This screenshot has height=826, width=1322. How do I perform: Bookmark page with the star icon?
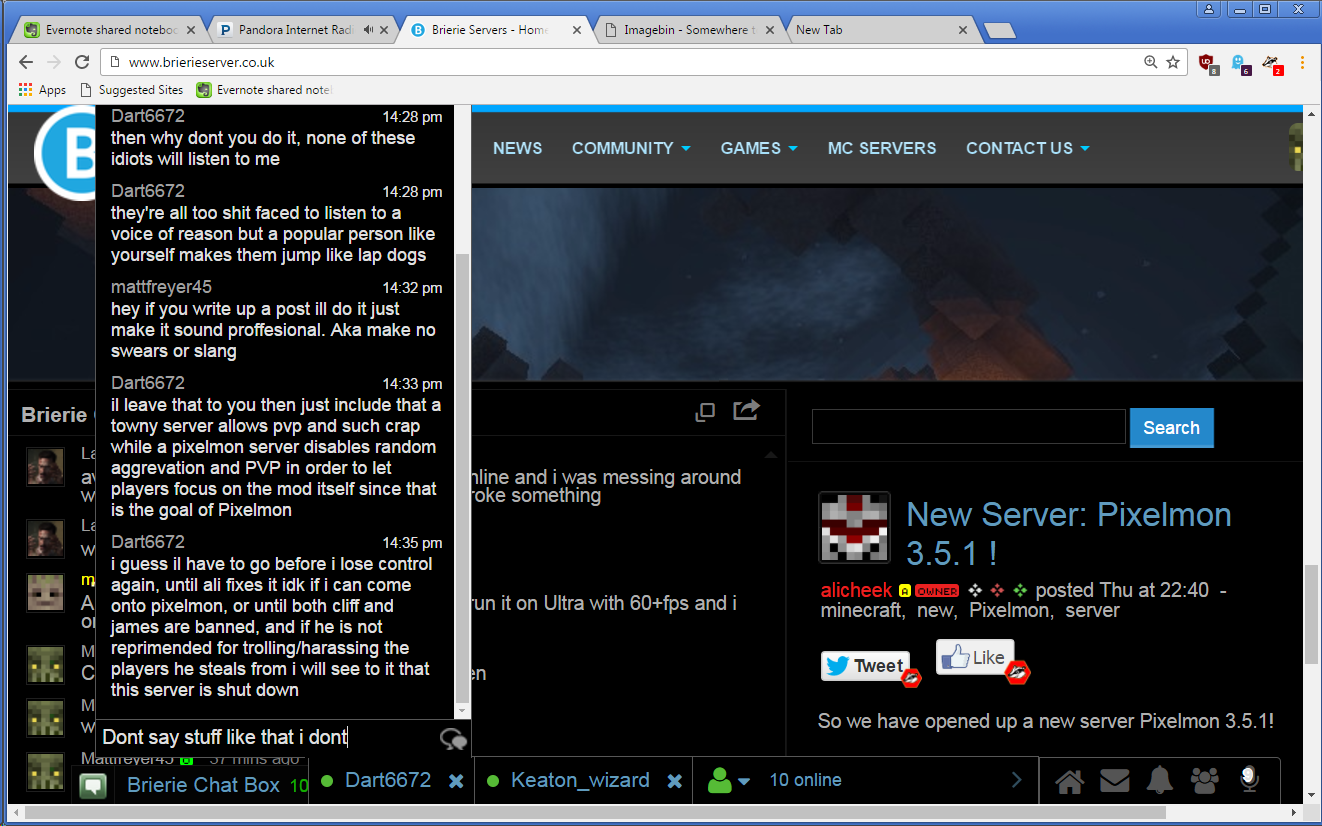1173,62
